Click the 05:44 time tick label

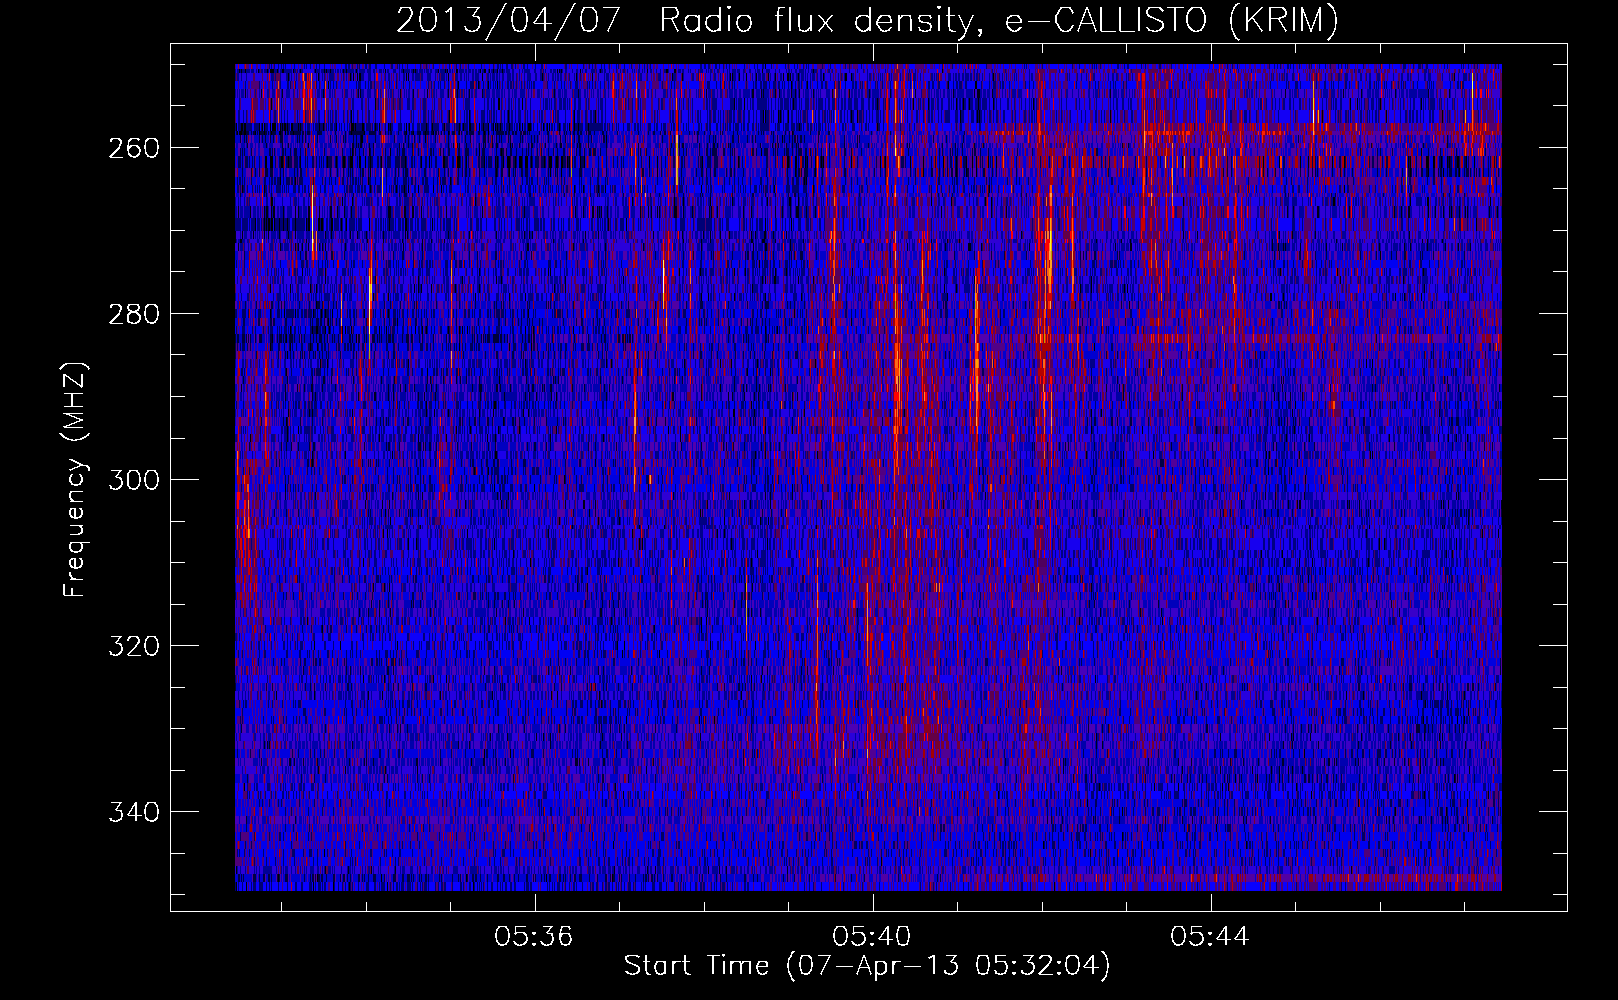pyautogui.click(x=1210, y=937)
